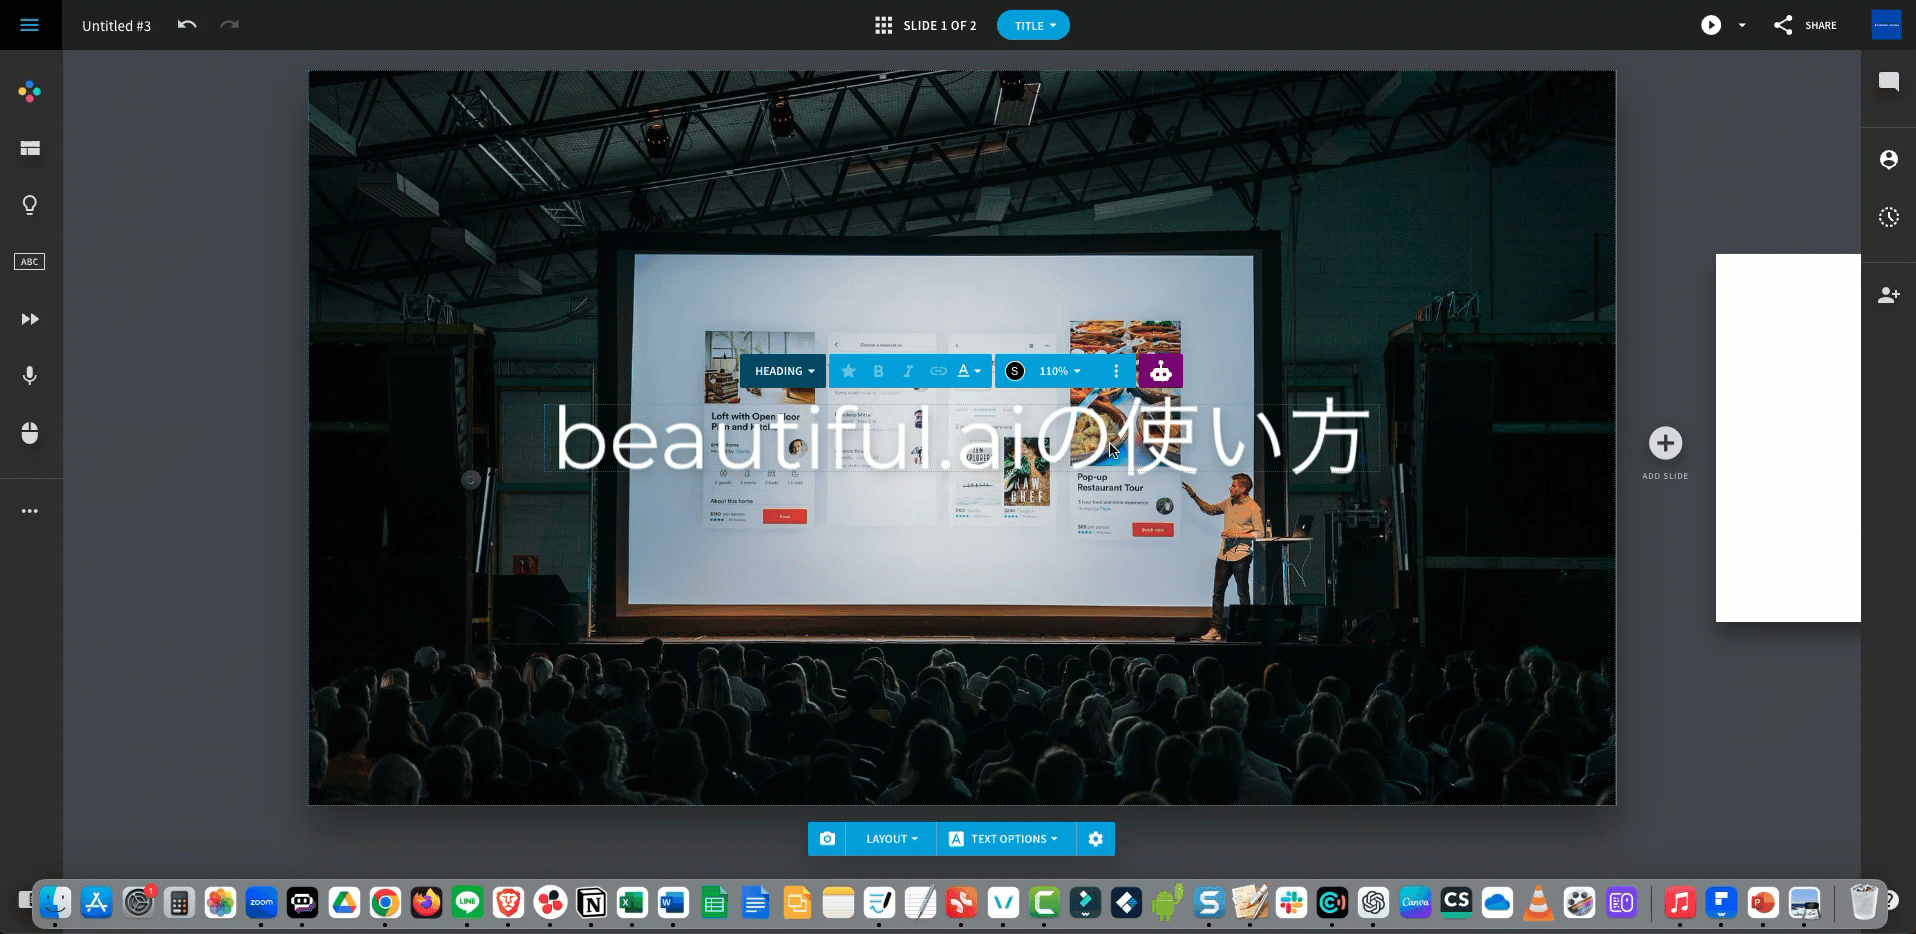Viewport: 1916px width, 934px height.
Task: Open the 110% font size dropdown
Action: tap(1059, 371)
